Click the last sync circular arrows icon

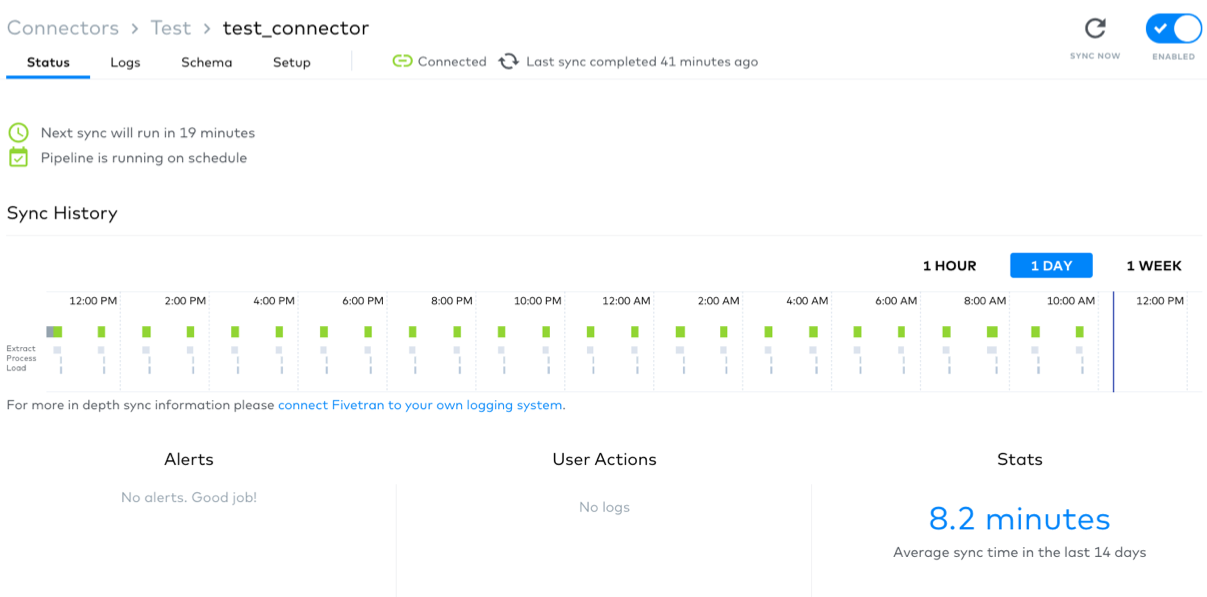pyautogui.click(x=509, y=61)
